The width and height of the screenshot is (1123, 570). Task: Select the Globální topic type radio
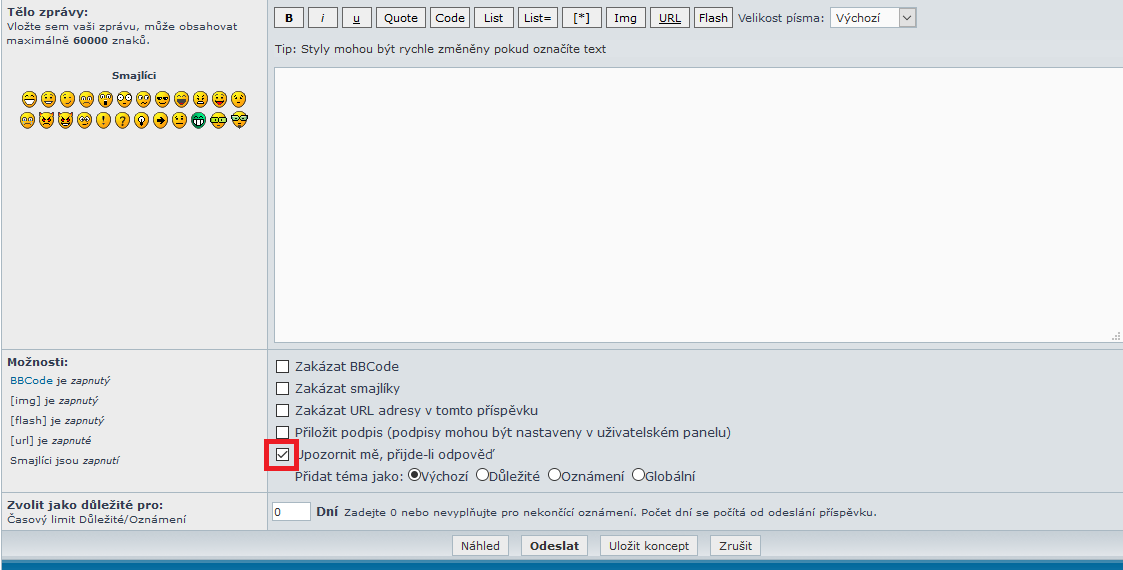[638, 476]
